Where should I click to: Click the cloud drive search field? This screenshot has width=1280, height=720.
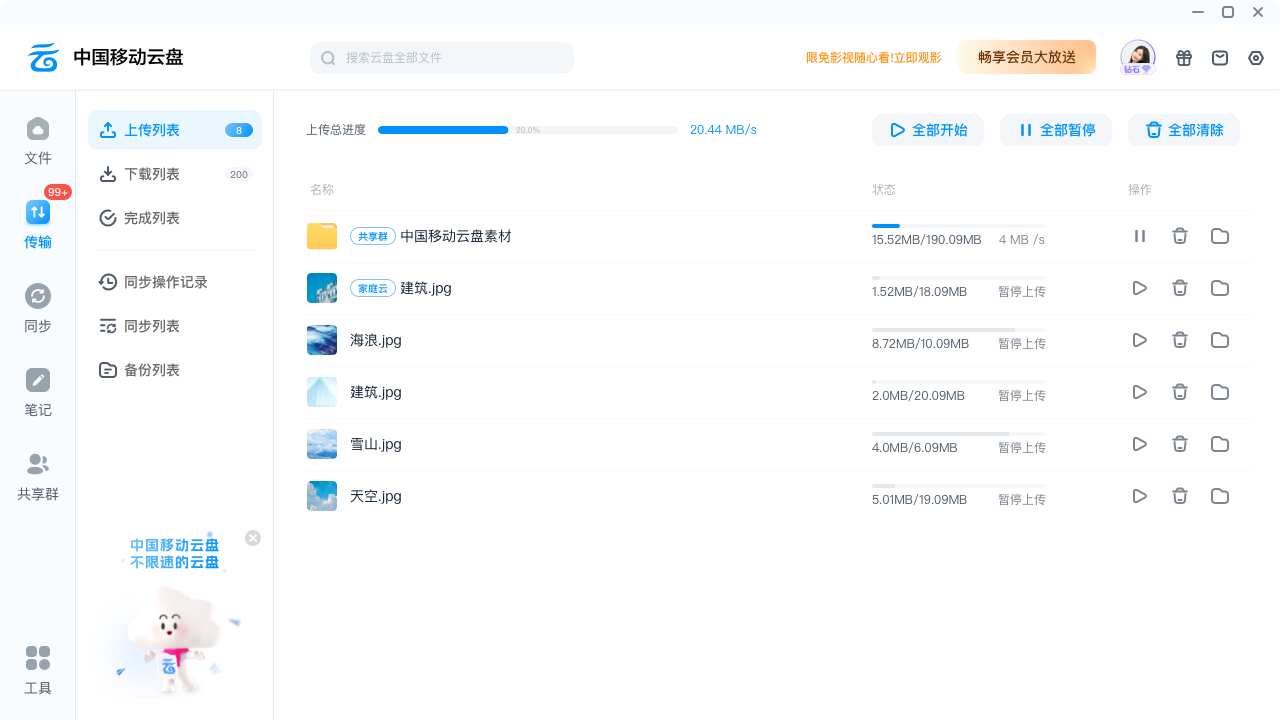441,57
